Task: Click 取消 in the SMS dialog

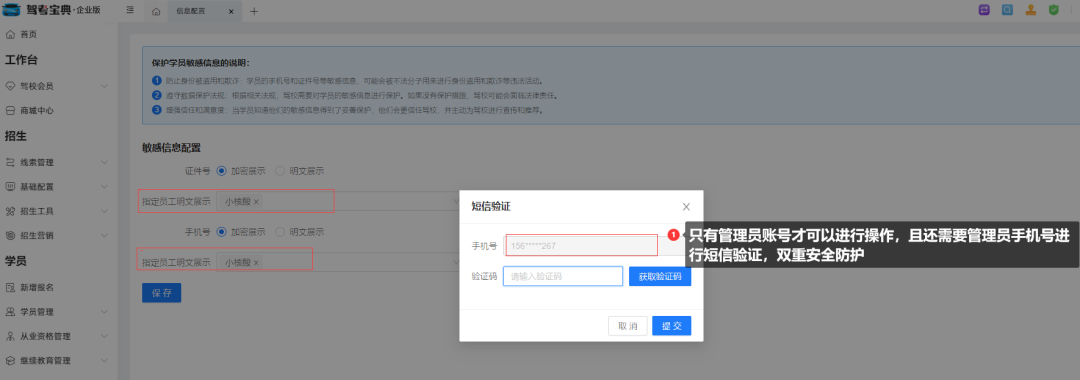Action: click(x=627, y=326)
